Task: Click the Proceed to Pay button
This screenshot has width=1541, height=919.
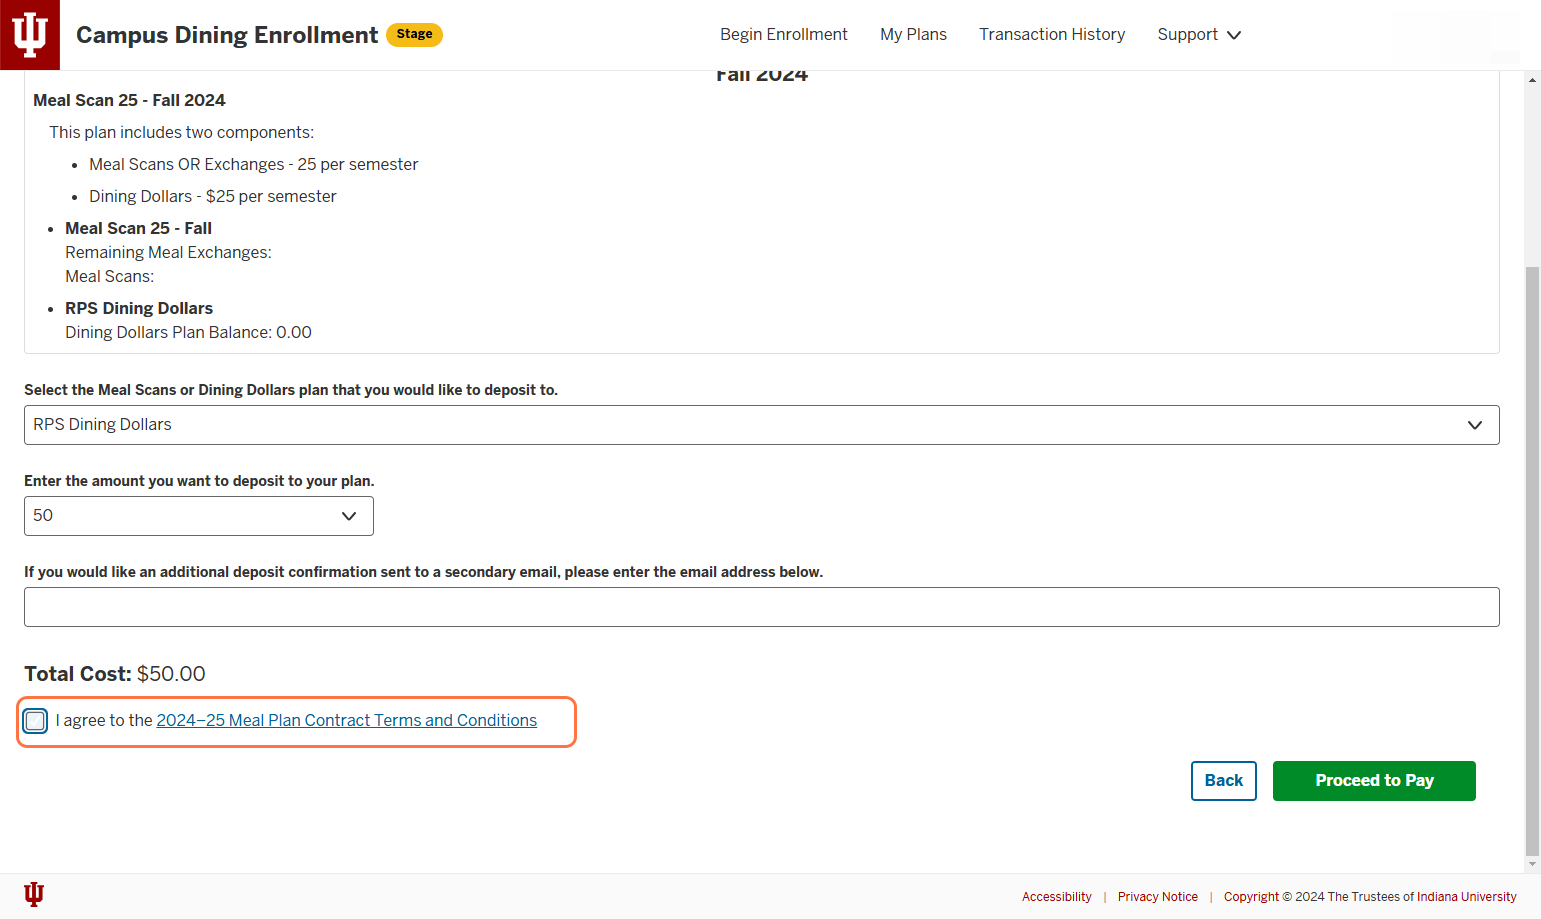Action: pos(1374,781)
